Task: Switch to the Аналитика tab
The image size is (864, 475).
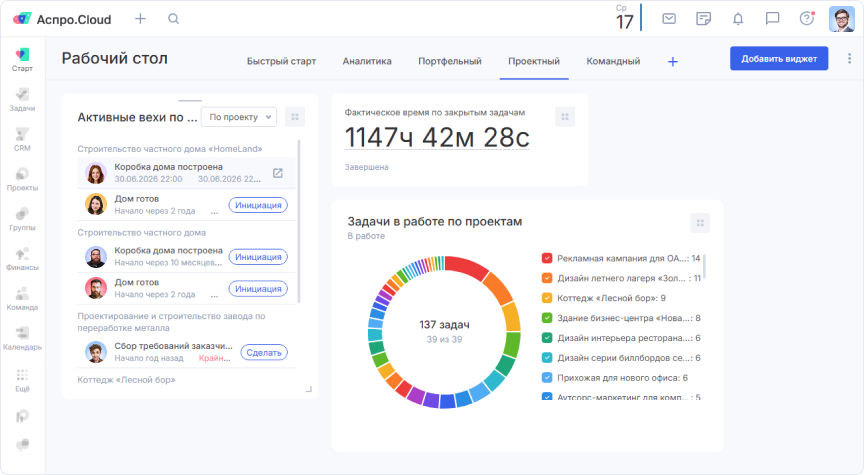Action: (367, 61)
